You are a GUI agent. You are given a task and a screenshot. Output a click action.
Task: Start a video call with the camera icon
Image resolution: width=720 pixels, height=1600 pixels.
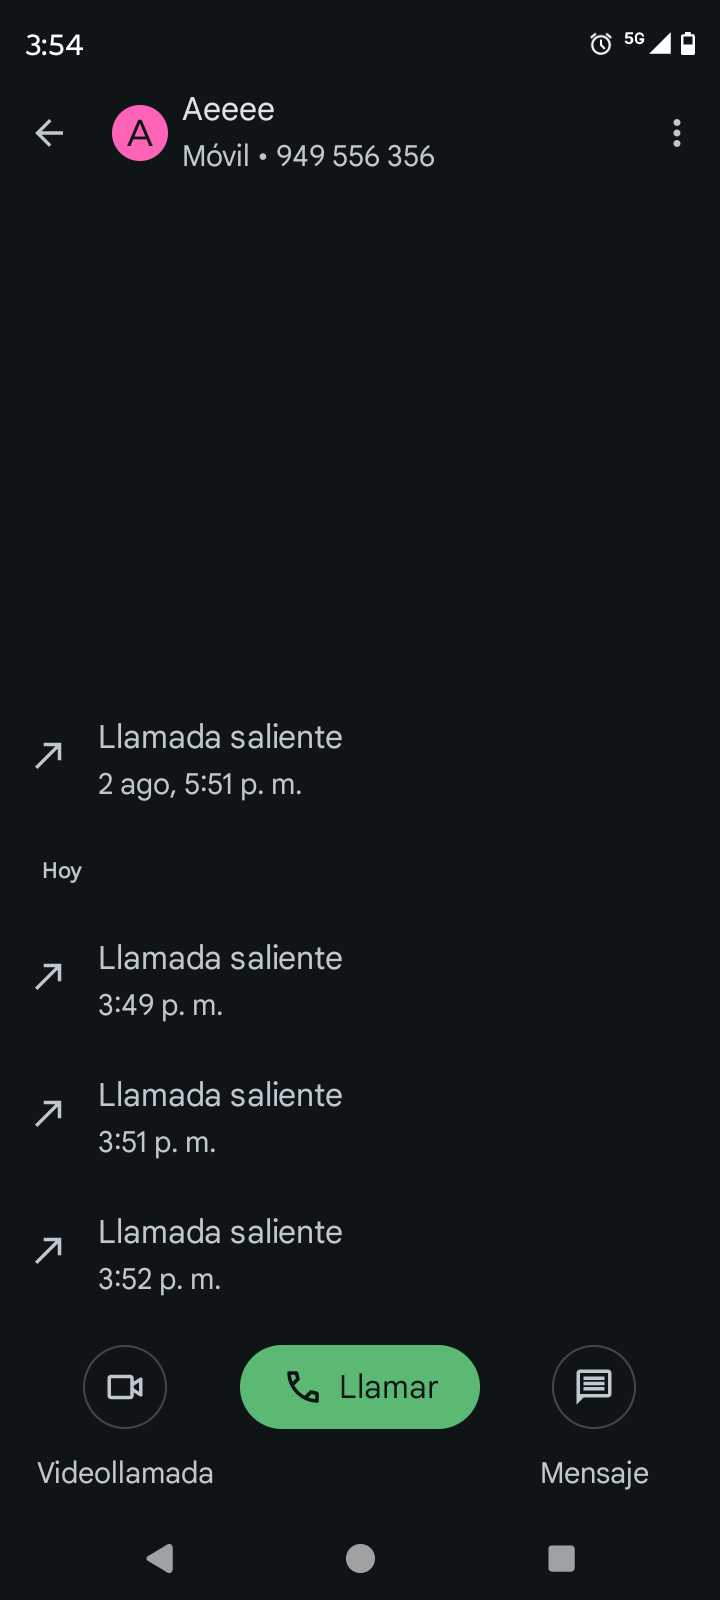click(x=125, y=1387)
